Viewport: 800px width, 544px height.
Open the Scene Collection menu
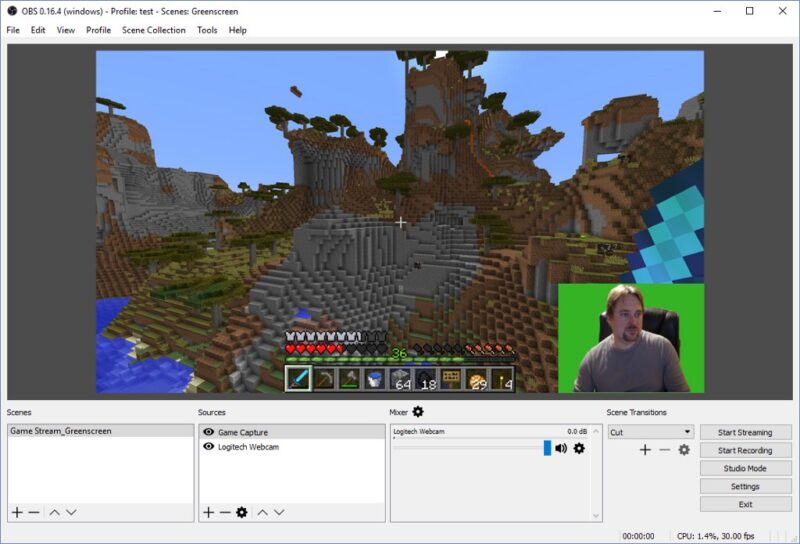pyautogui.click(x=153, y=30)
